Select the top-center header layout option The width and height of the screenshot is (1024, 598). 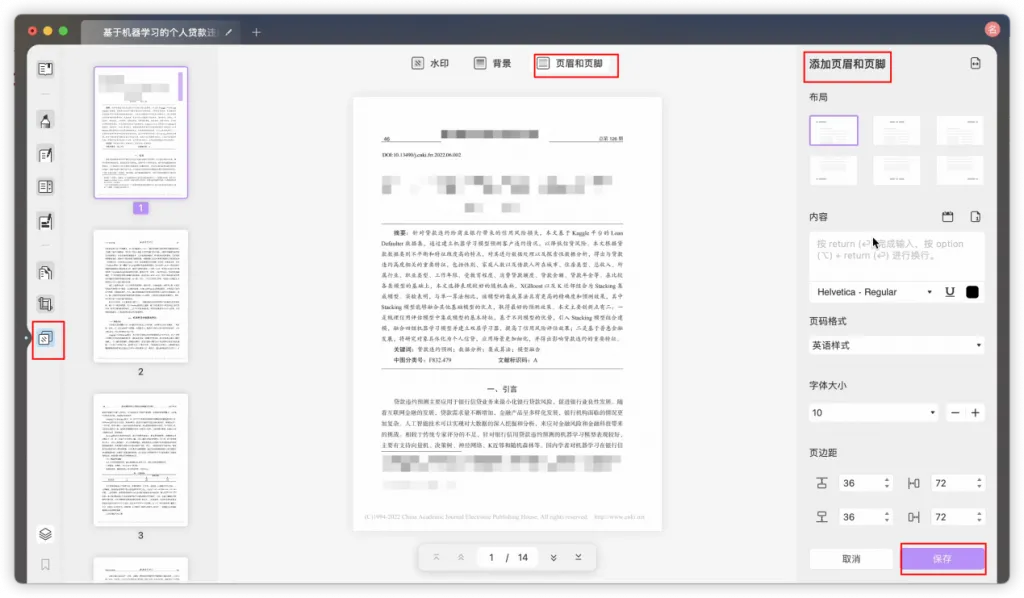[x=896, y=130]
